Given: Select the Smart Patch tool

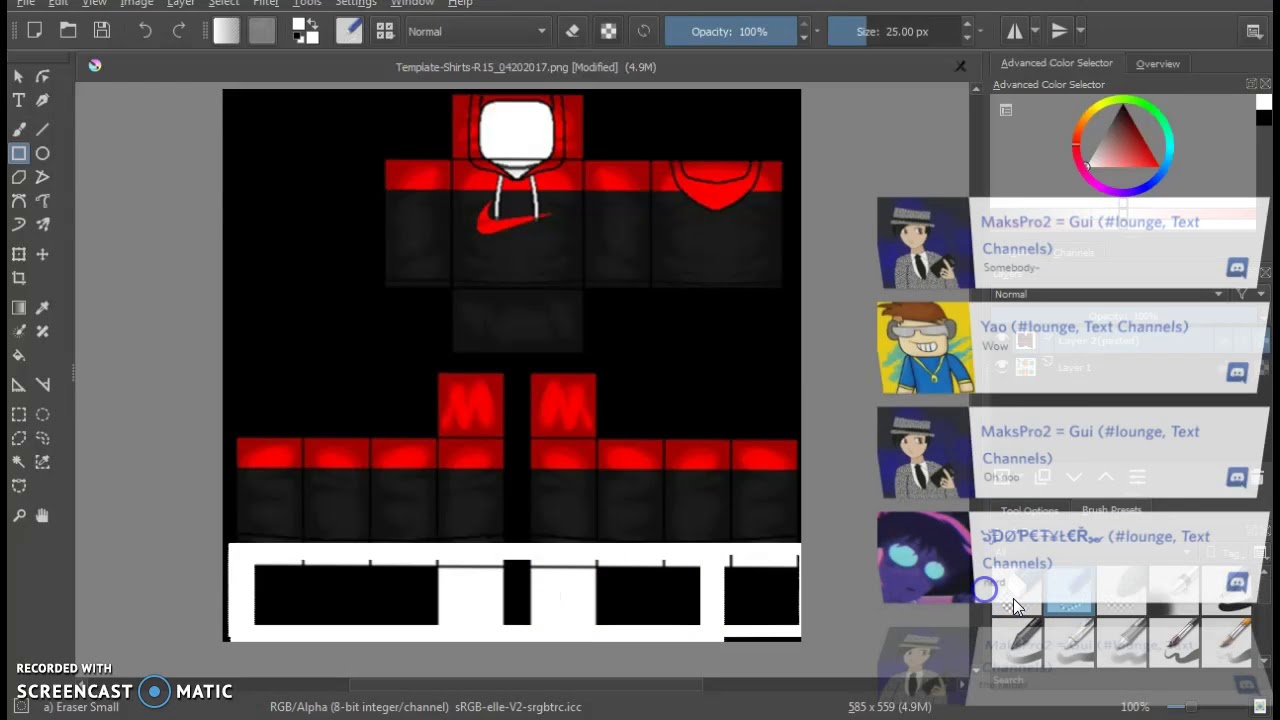Looking at the screenshot, I should (x=43, y=331).
